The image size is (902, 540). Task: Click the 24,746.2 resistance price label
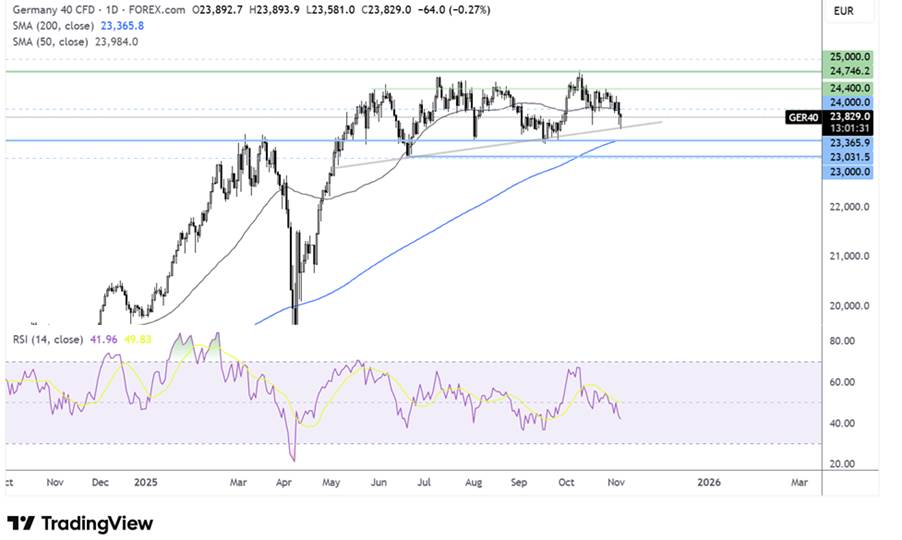846,71
